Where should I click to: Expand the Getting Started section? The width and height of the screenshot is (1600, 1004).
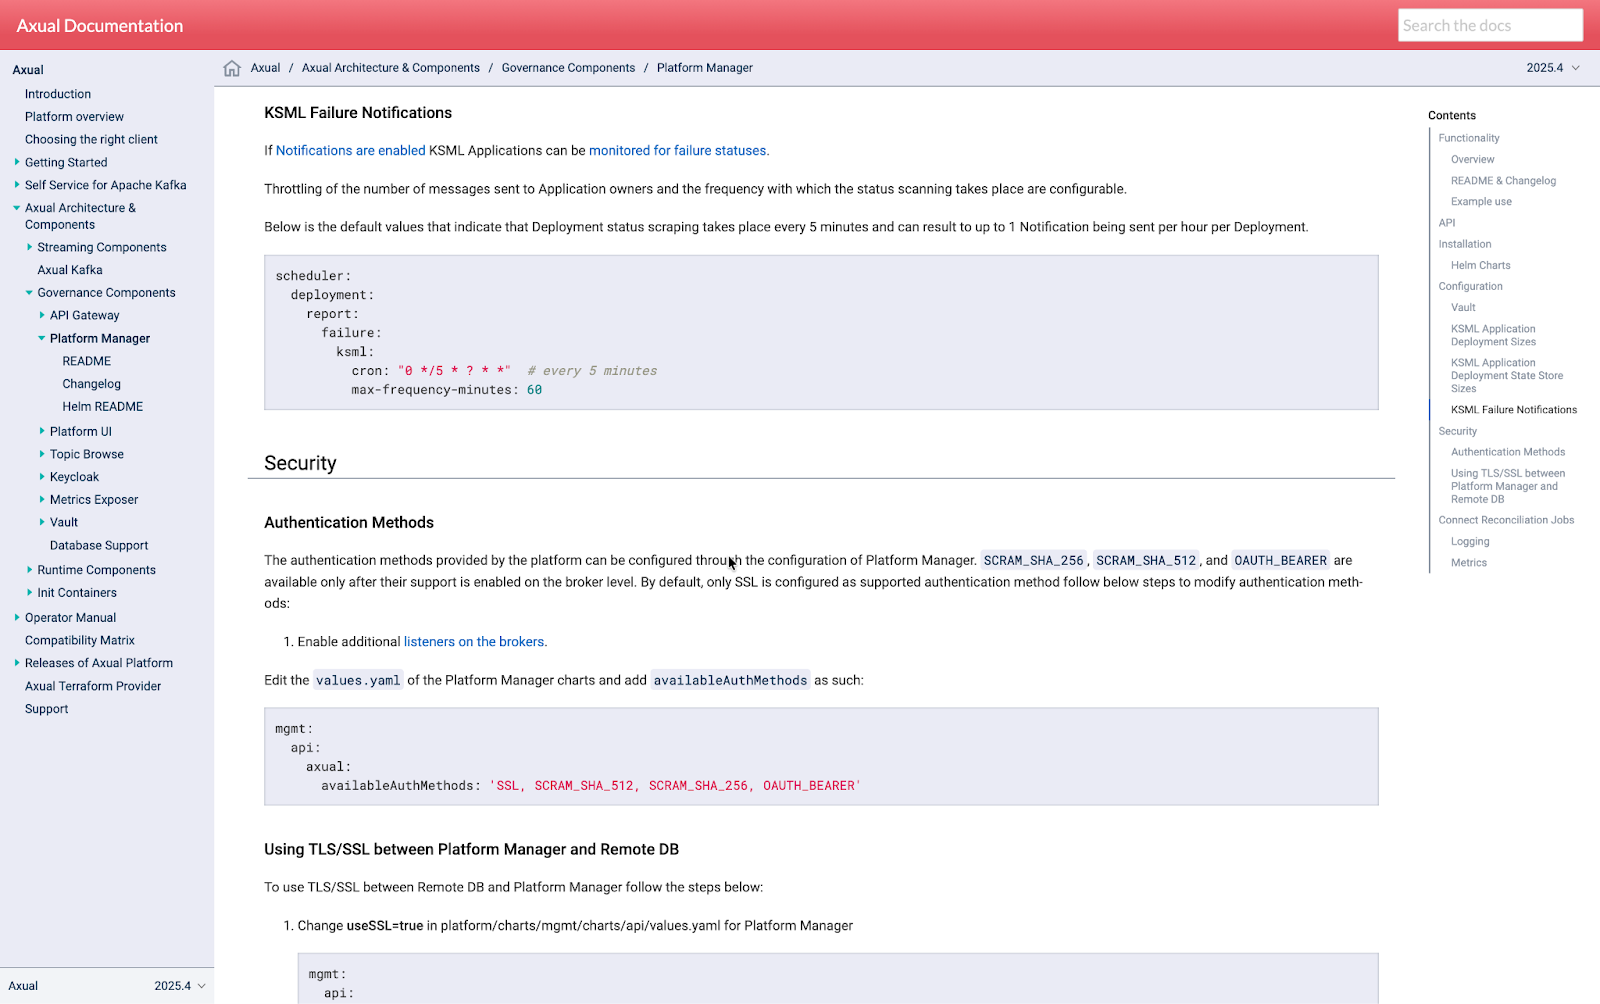click(17, 162)
